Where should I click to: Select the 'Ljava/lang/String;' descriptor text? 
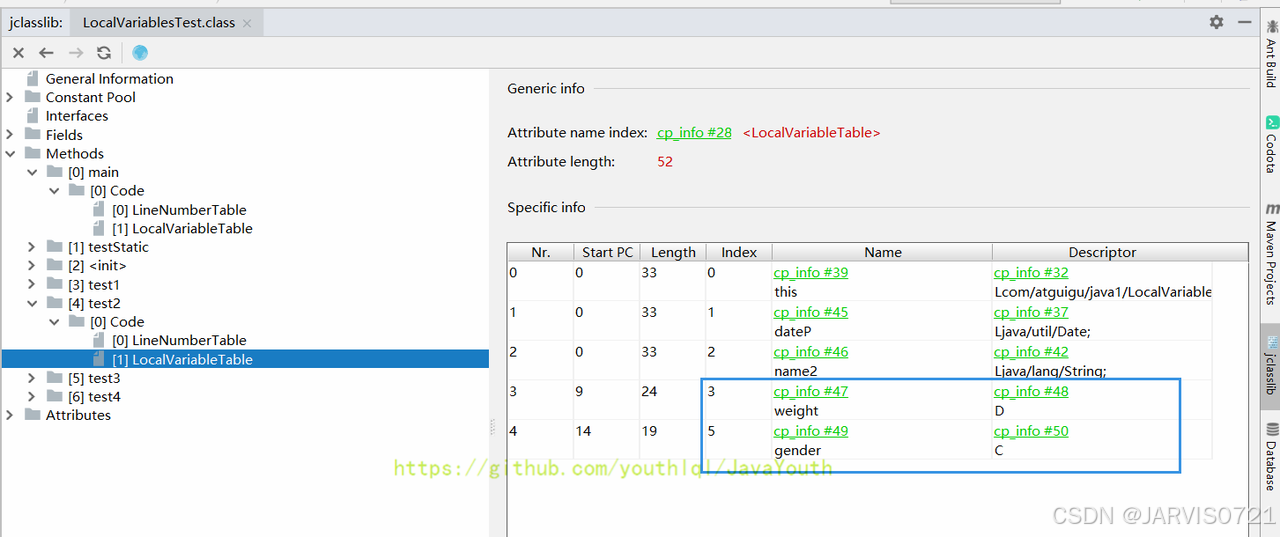click(x=1050, y=371)
